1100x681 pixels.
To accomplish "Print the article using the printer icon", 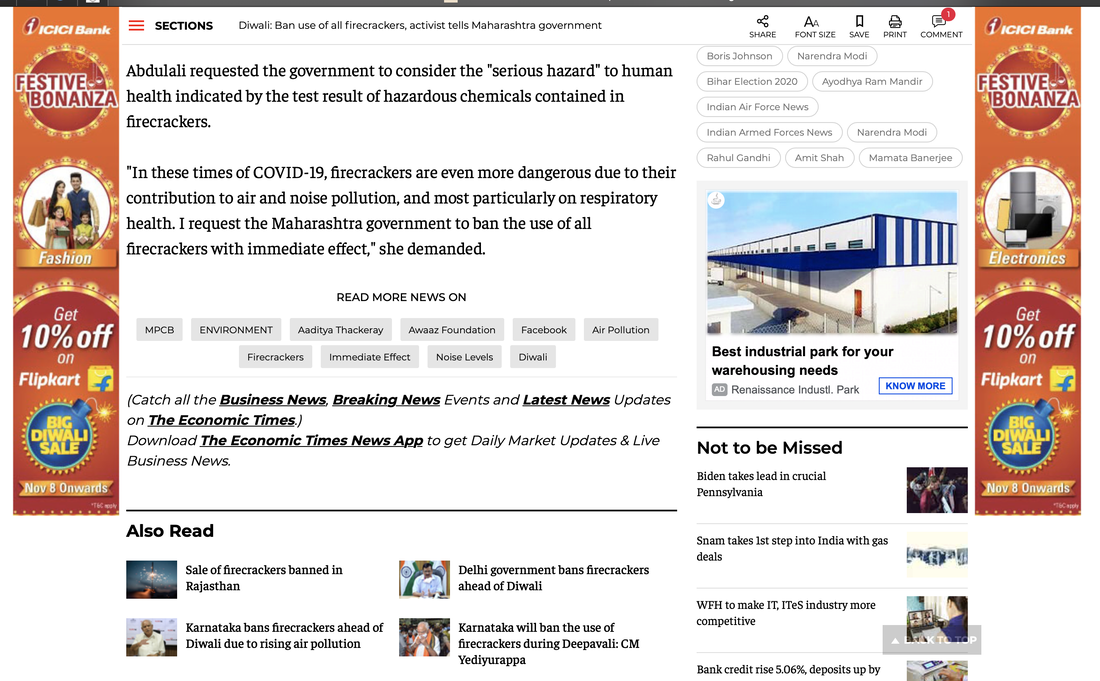I will (895, 21).
